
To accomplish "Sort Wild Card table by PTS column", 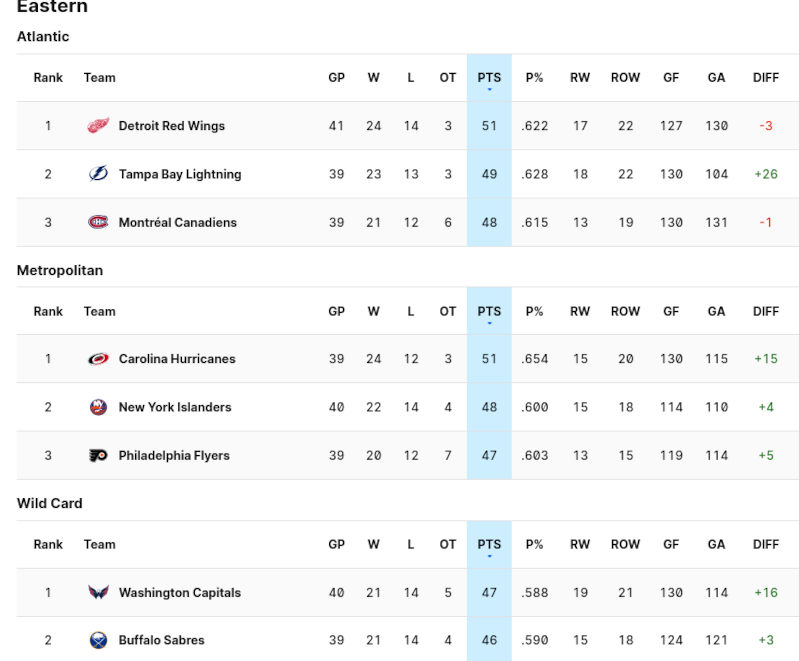I will point(489,545).
